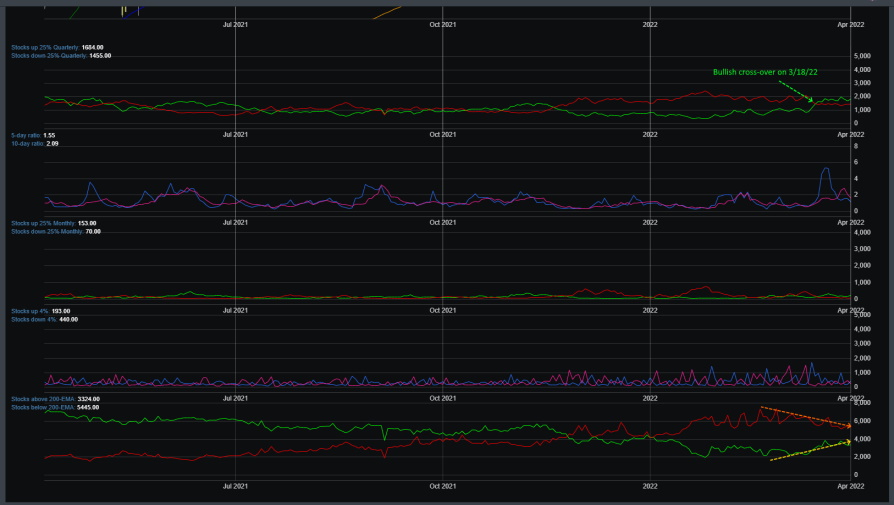Click the '6,000' value on the 200-EMA axis
Viewport: 894px width, 505px height.
point(862,421)
